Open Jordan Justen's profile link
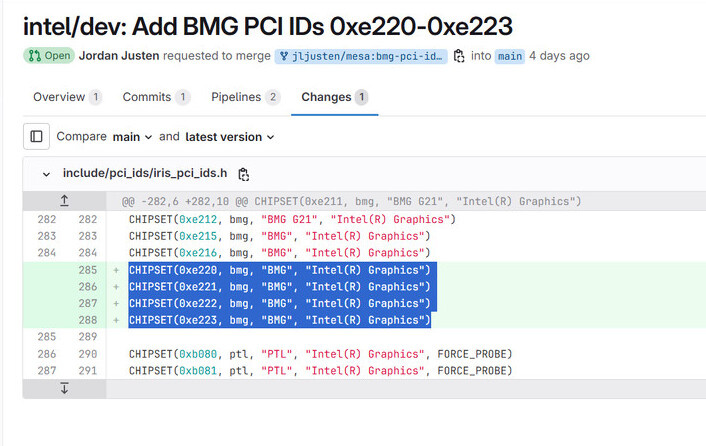 118,56
